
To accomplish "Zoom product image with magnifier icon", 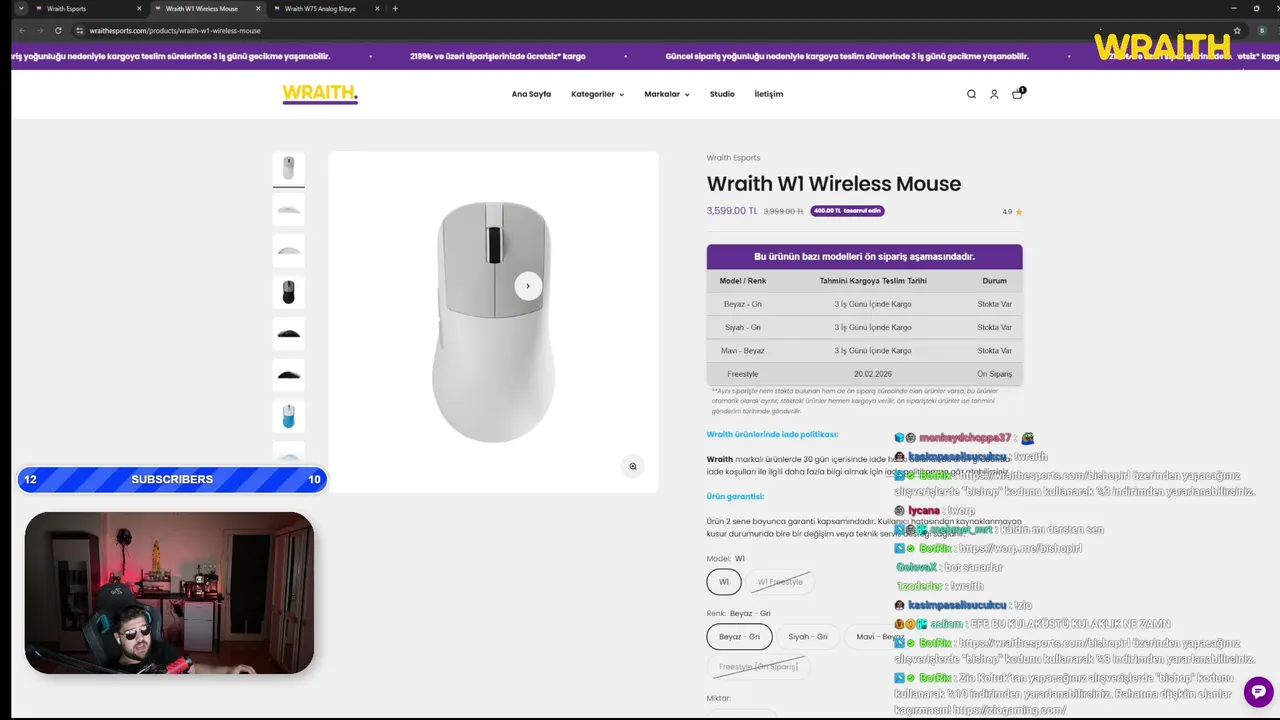I will click(x=632, y=466).
